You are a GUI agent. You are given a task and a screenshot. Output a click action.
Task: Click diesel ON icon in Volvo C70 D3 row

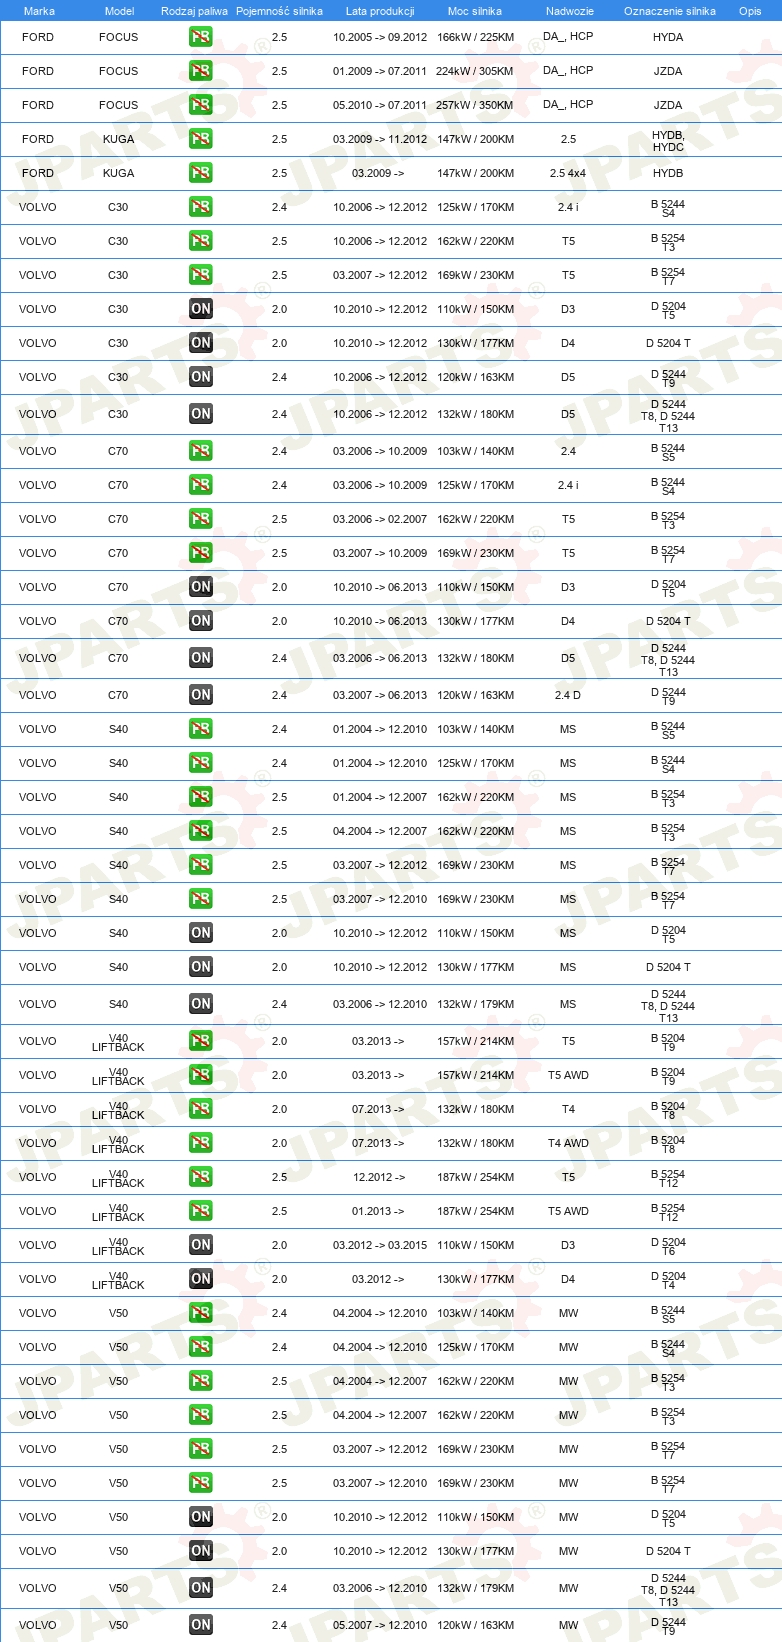[201, 587]
